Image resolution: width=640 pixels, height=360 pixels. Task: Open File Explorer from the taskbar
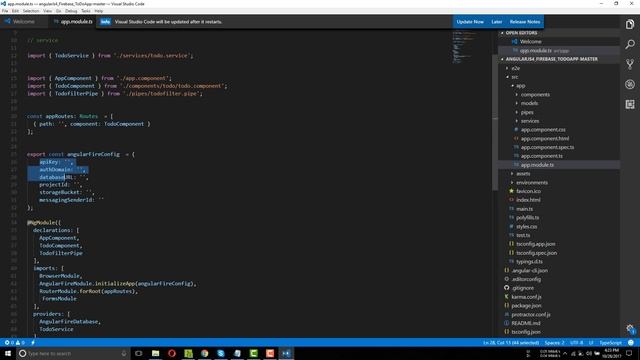pos(156,353)
